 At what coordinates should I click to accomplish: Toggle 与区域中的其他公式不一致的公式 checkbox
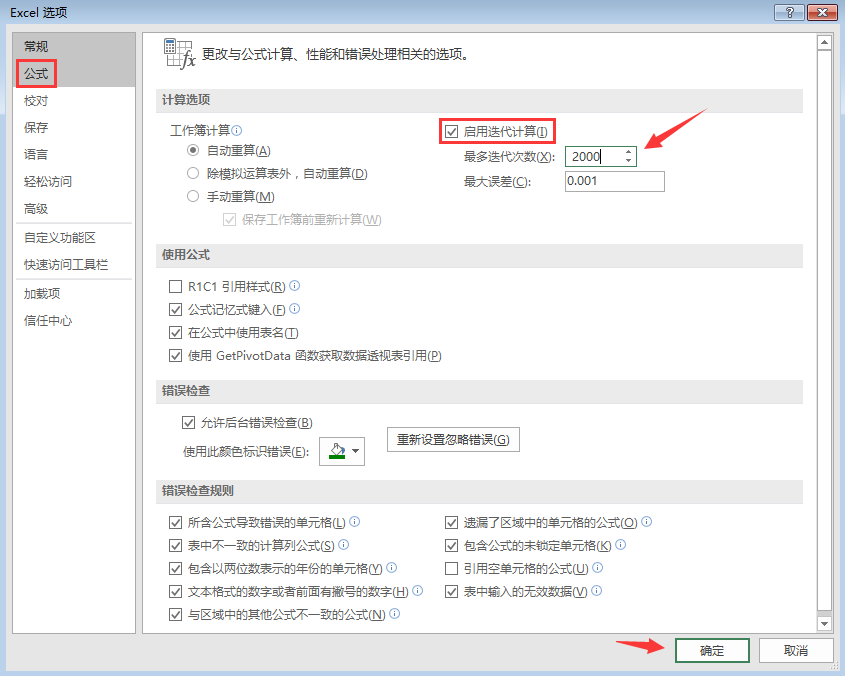coord(175,615)
